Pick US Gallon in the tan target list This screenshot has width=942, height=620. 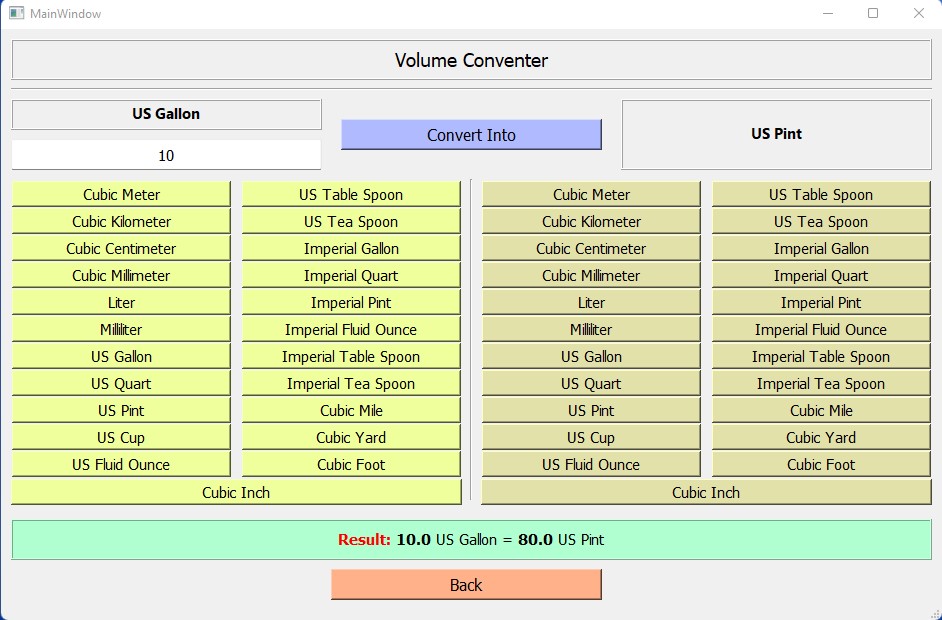[x=591, y=357]
